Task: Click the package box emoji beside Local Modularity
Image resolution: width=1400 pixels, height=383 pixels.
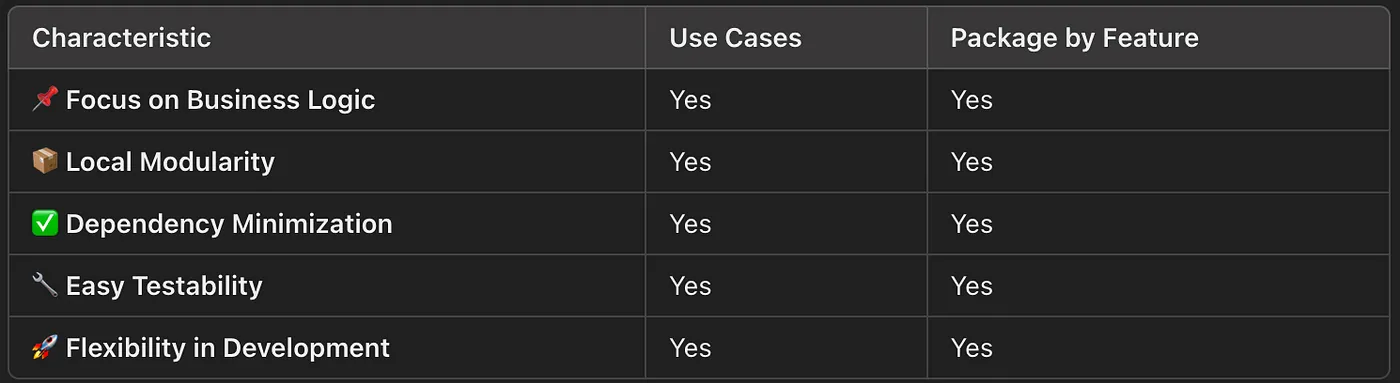Action: (x=45, y=162)
